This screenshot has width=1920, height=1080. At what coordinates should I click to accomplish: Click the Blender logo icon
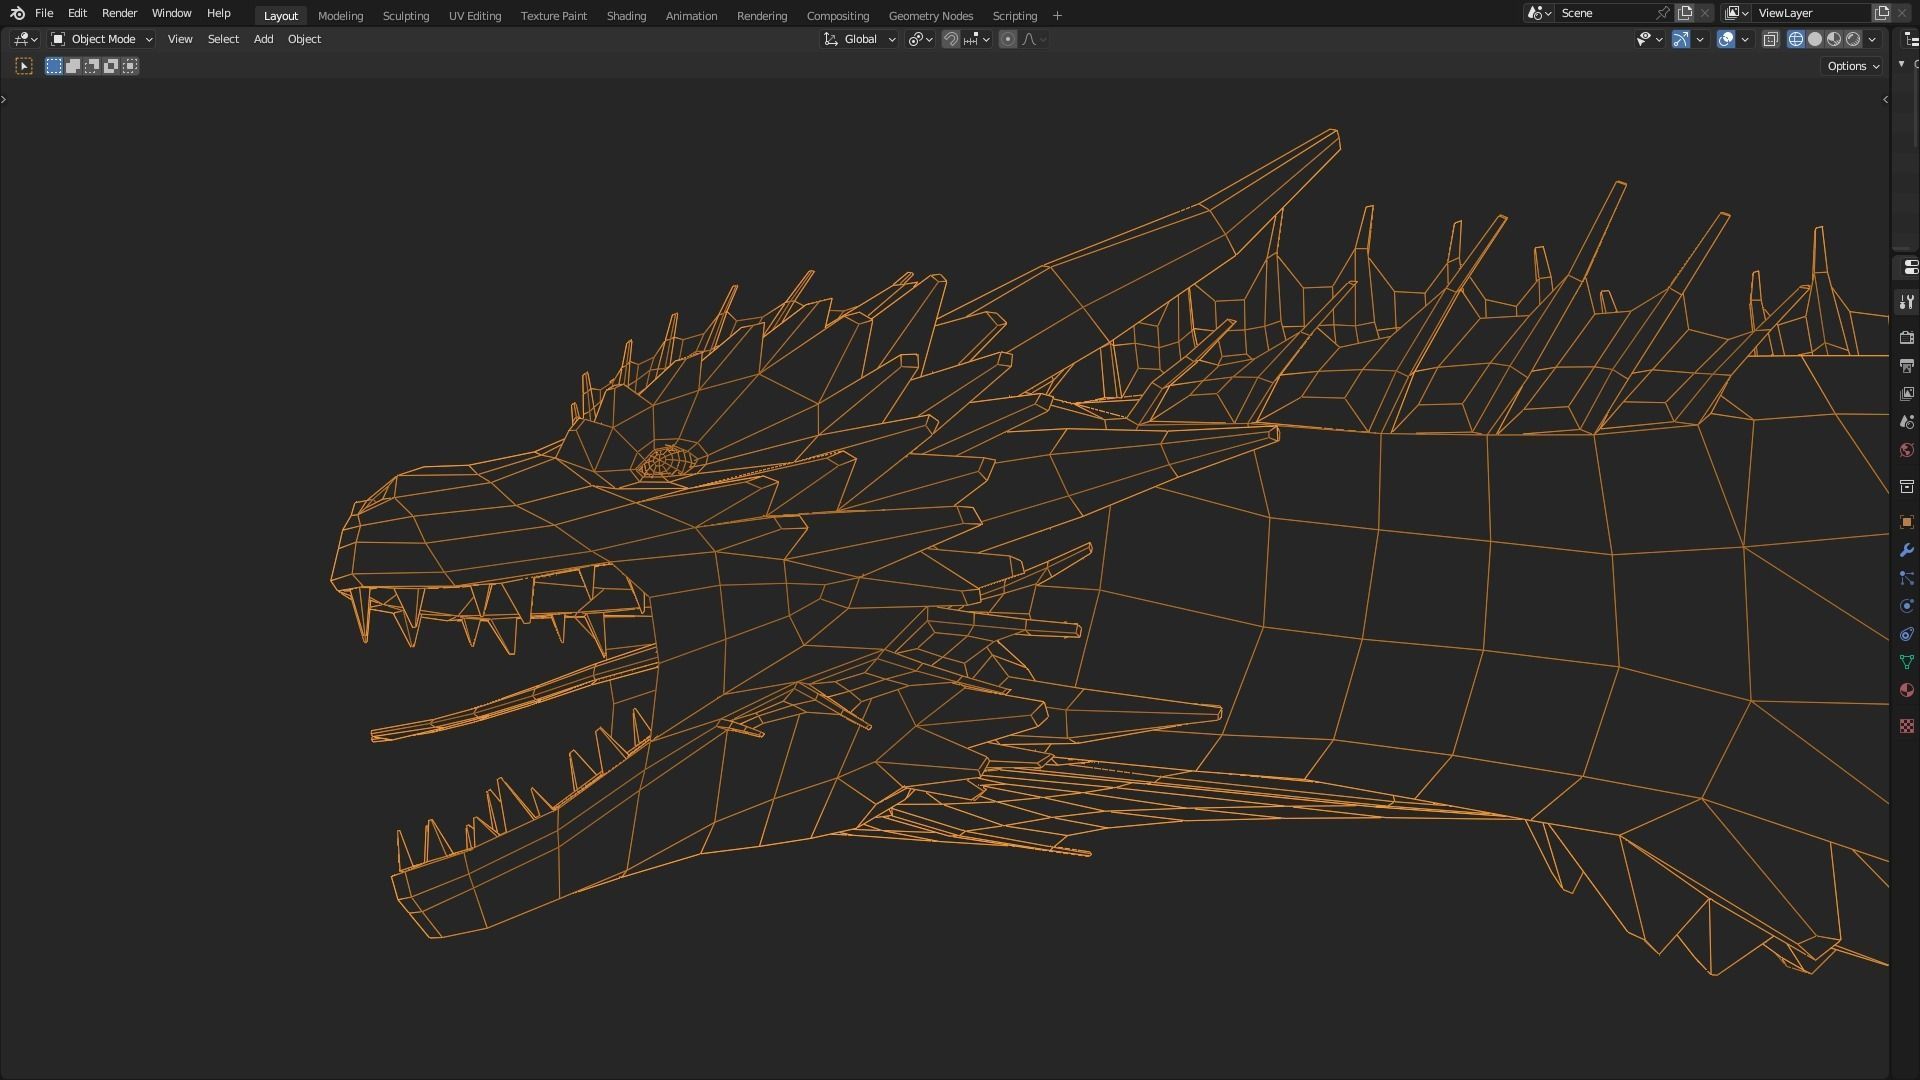tap(17, 13)
